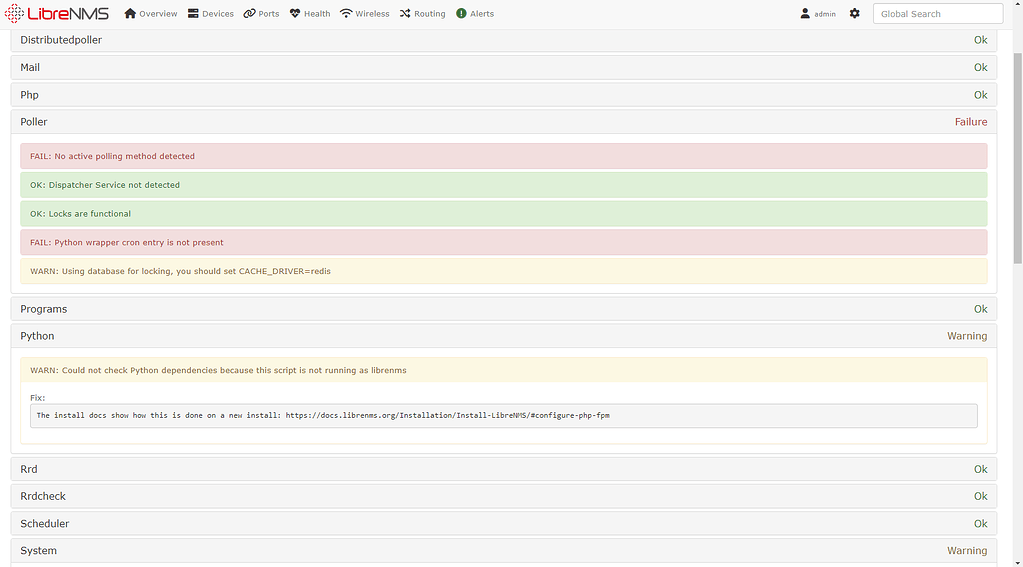The width and height of the screenshot is (1023, 567).
Task: Open the Alerts menu
Action: coord(475,13)
